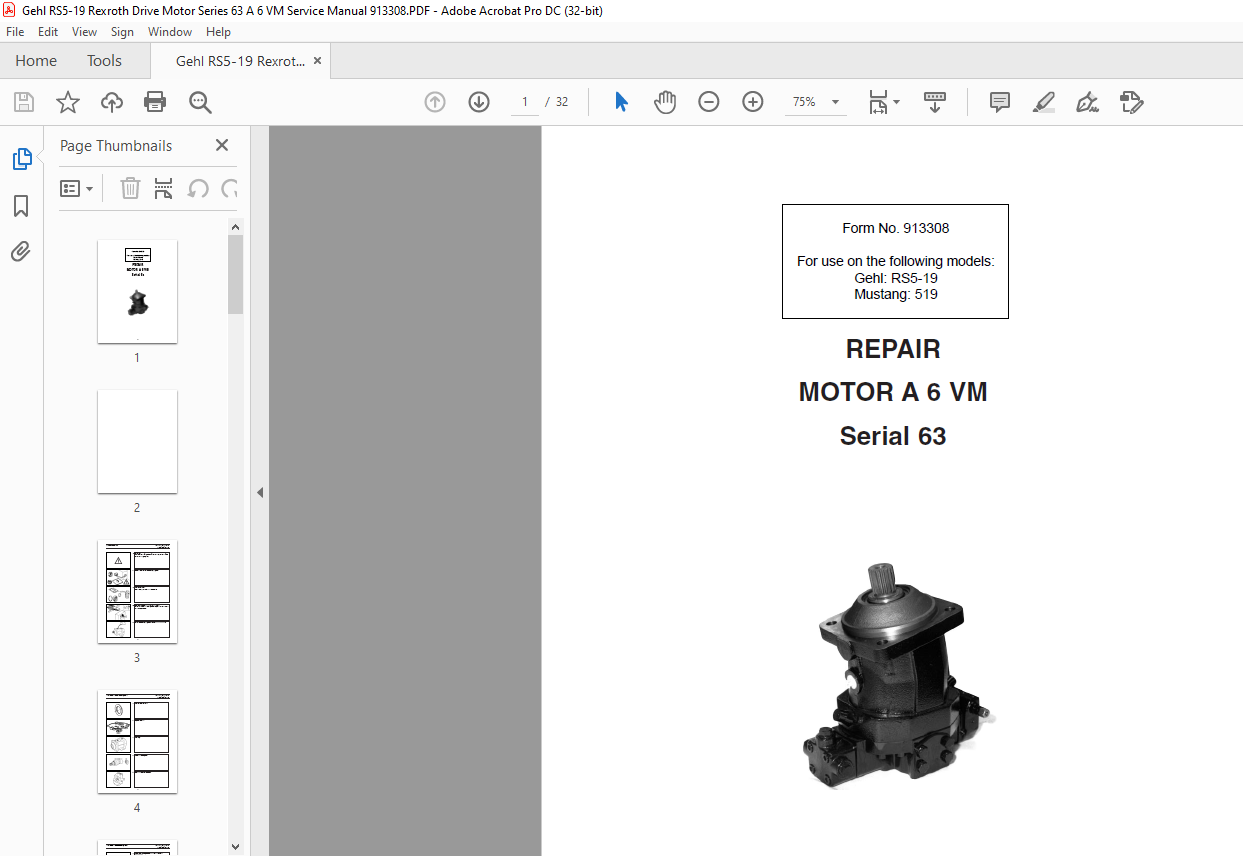1243x856 pixels.
Task: Click the 'Form No. 913308' text
Action: [895, 228]
